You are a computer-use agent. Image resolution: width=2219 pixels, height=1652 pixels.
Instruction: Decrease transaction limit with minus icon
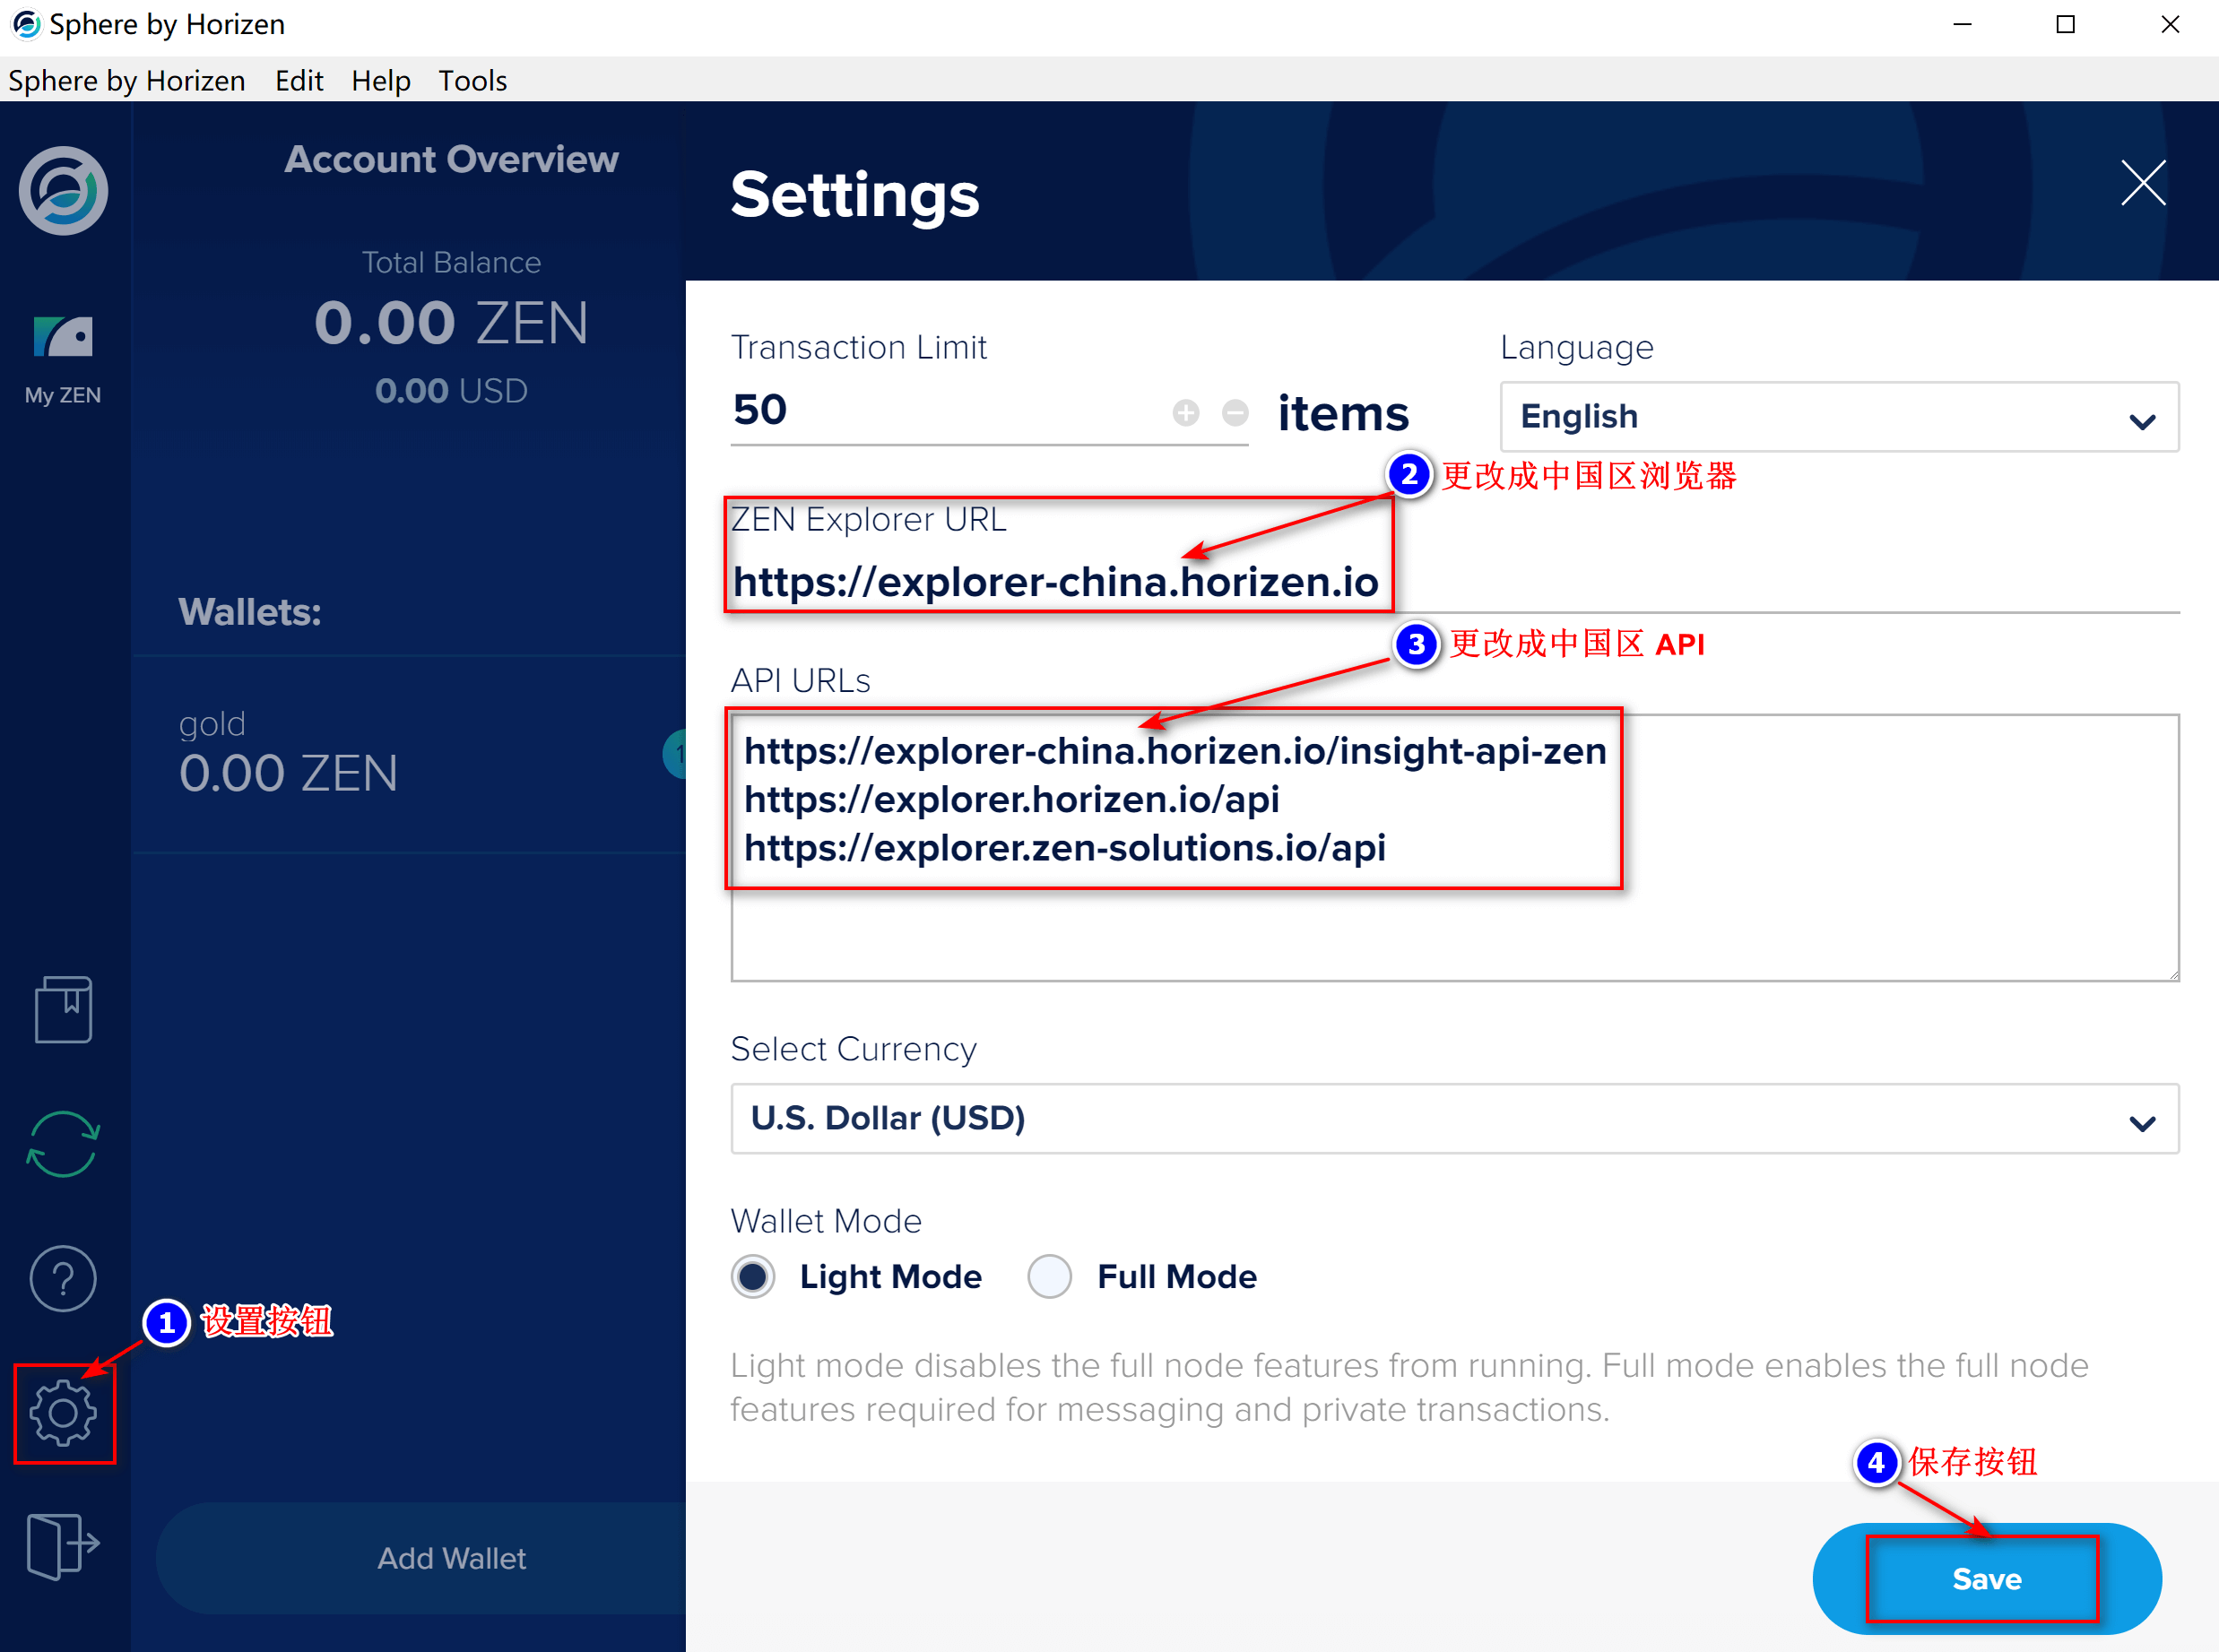click(x=1235, y=412)
